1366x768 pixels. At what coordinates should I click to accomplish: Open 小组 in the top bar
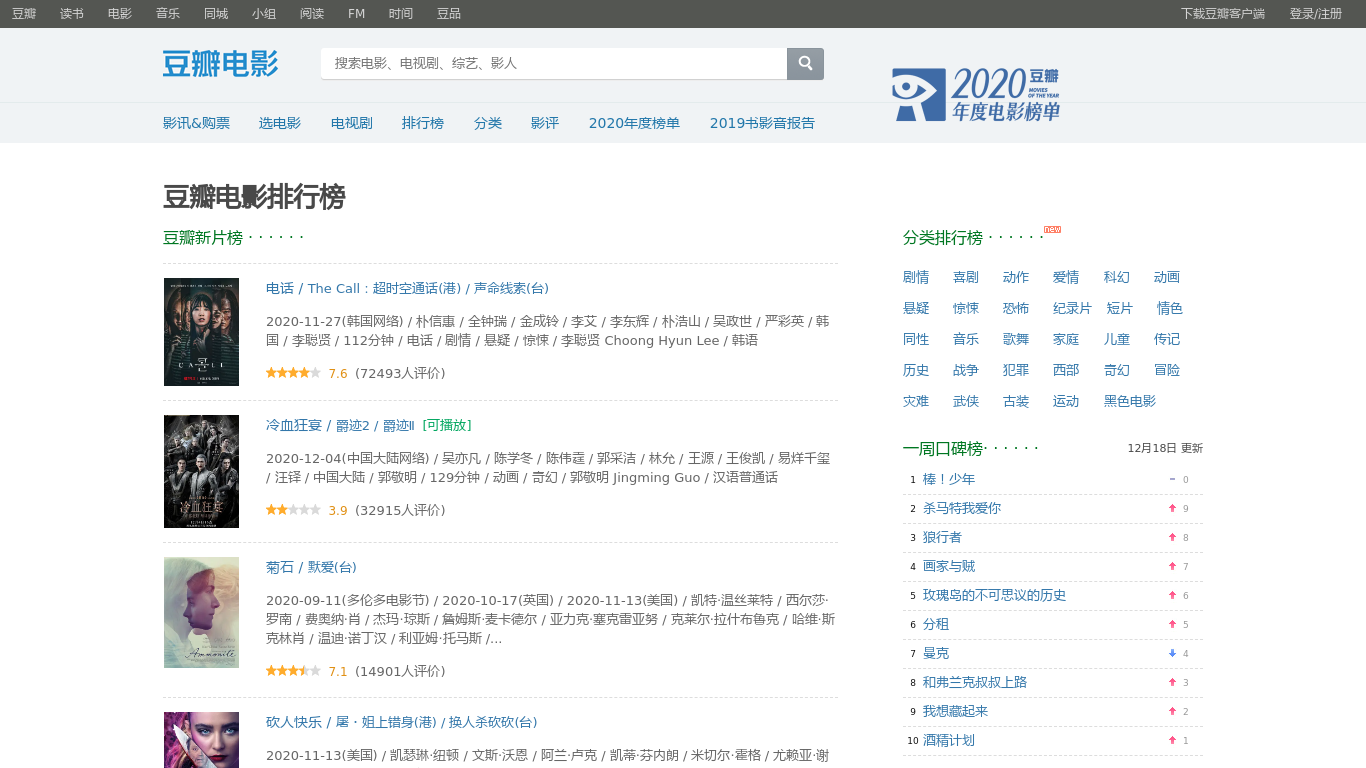(264, 14)
